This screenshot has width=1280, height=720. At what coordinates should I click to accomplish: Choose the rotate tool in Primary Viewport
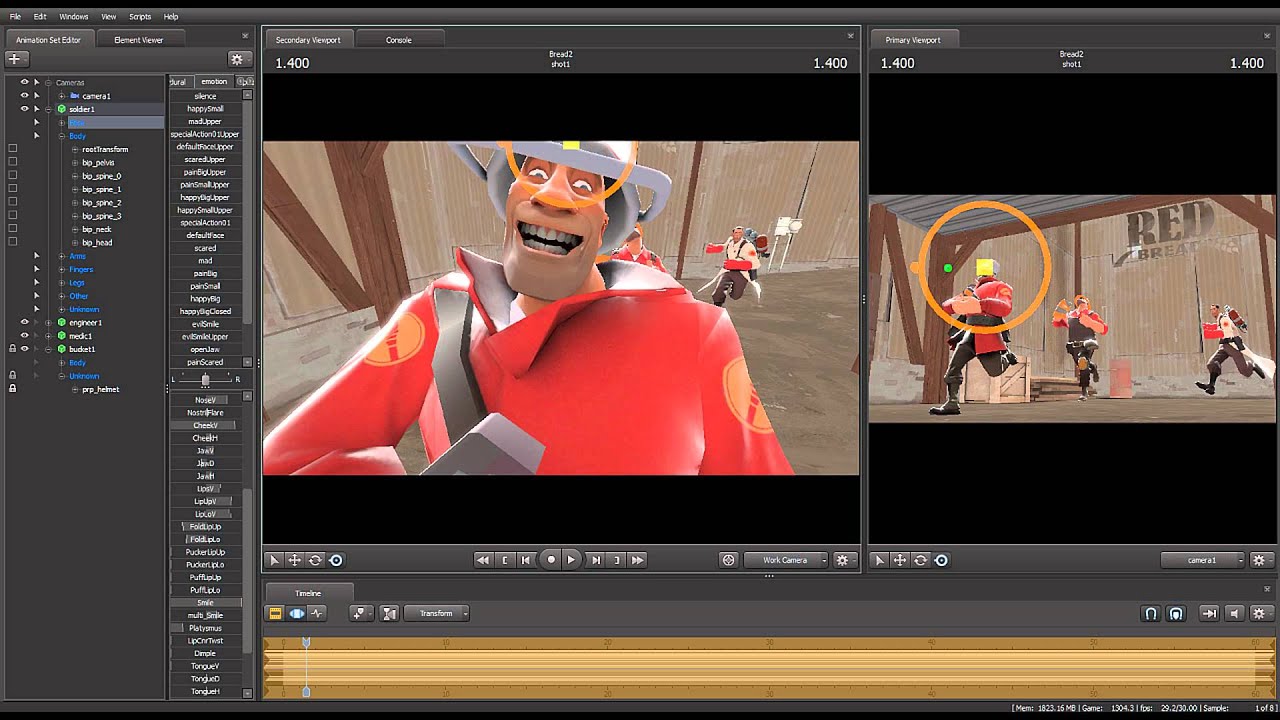point(920,560)
